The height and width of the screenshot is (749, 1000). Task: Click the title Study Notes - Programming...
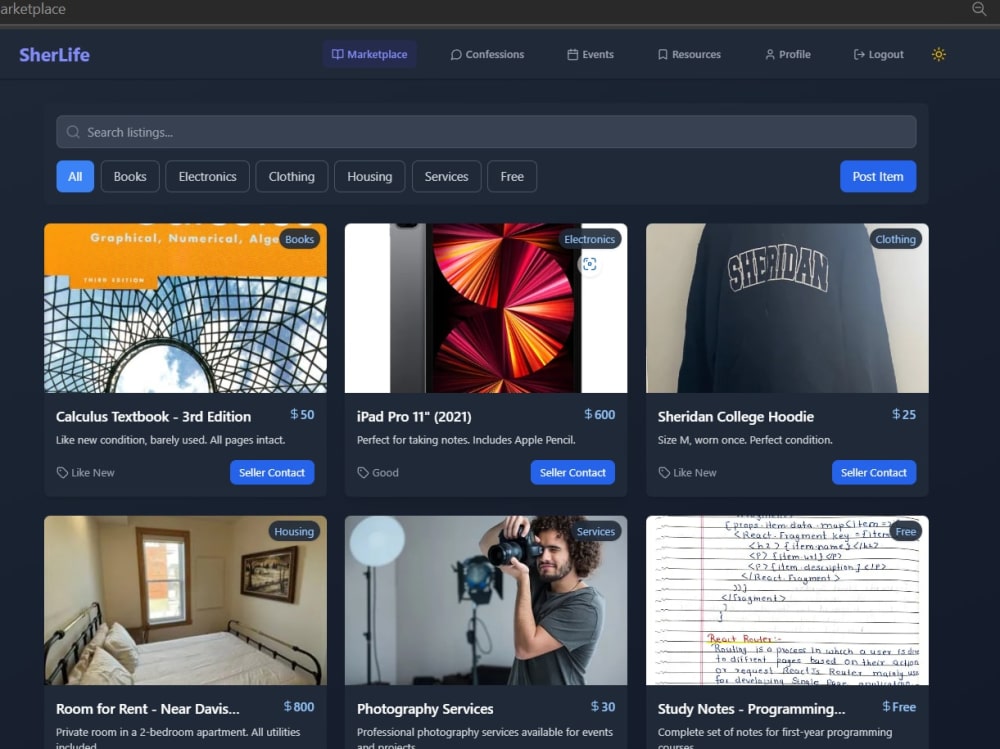(x=751, y=709)
